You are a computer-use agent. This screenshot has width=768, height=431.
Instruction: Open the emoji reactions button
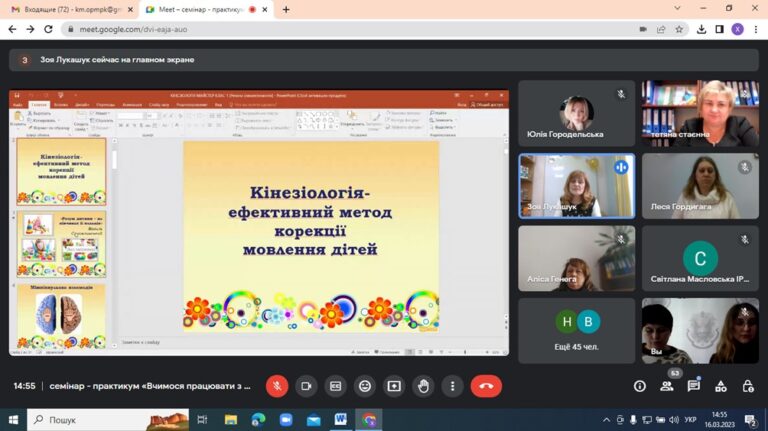365,386
